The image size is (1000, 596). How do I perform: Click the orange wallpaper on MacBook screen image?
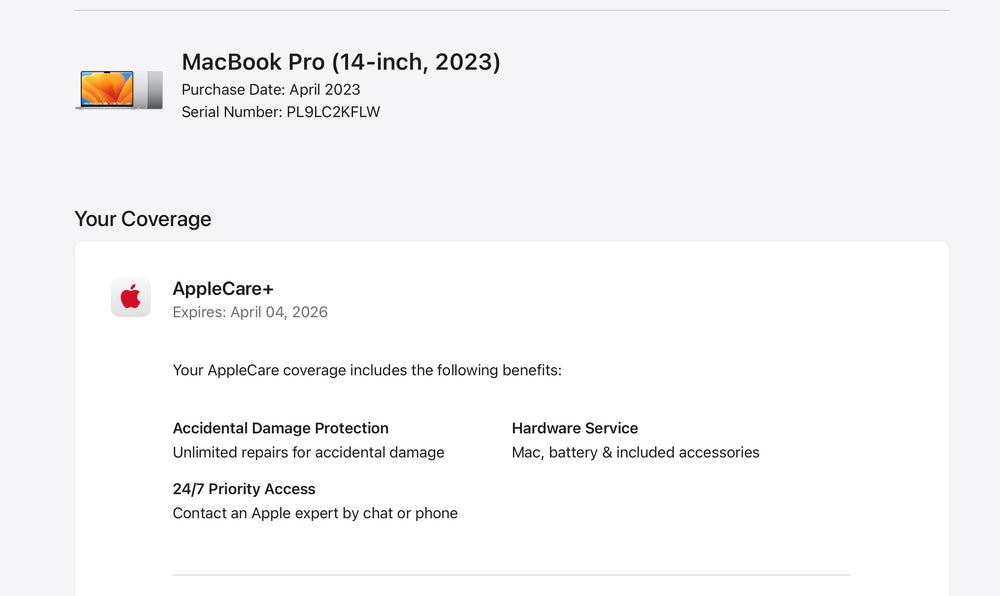[x=107, y=88]
